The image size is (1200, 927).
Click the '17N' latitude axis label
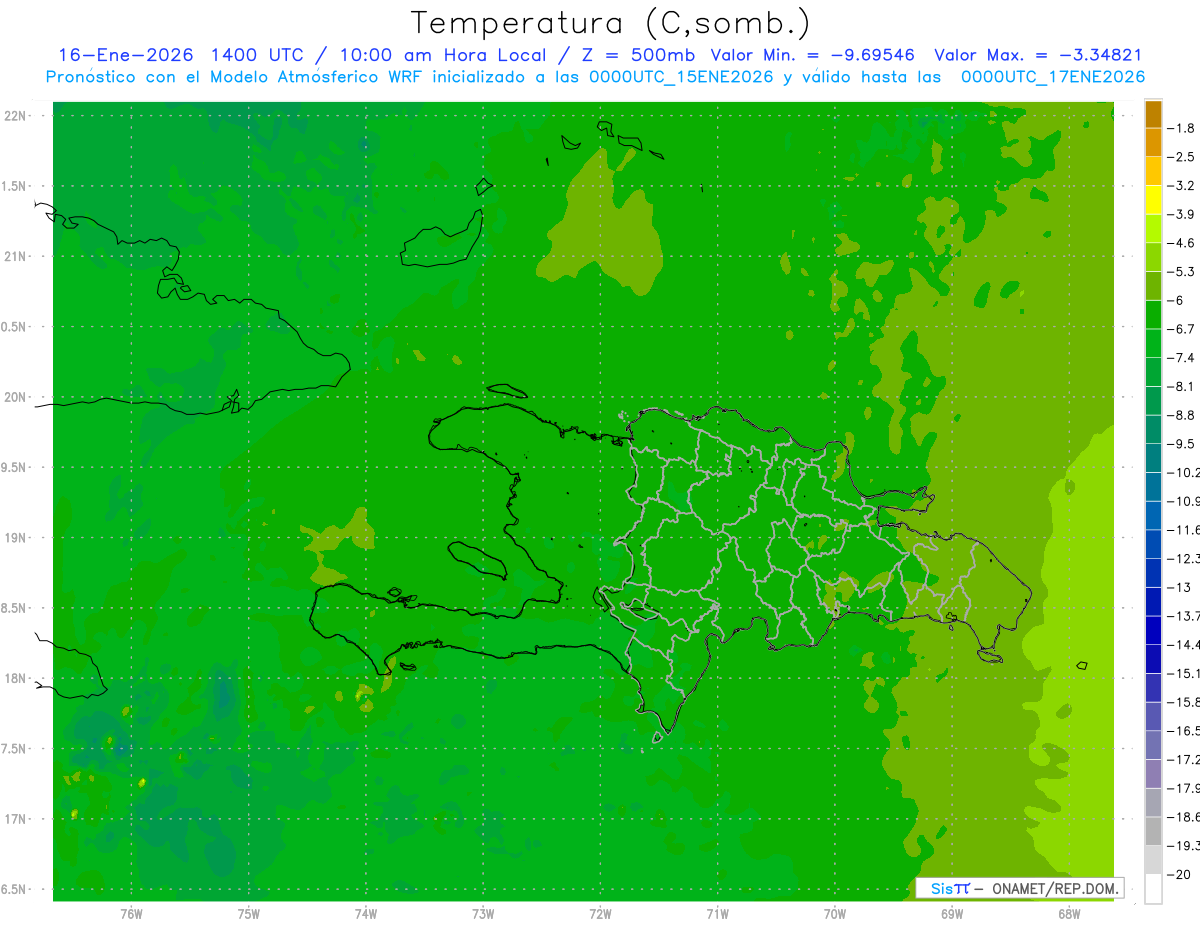coord(14,819)
